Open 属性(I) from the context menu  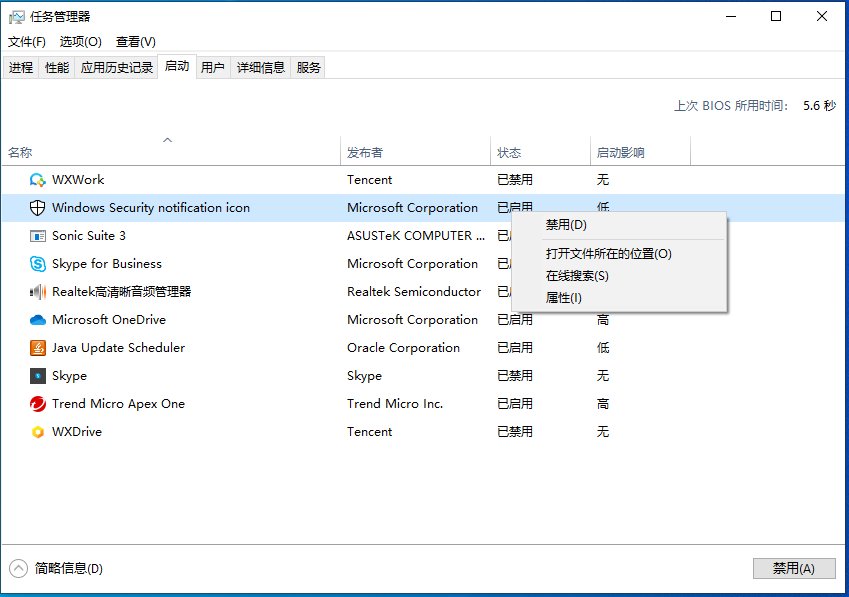point(563,298)
